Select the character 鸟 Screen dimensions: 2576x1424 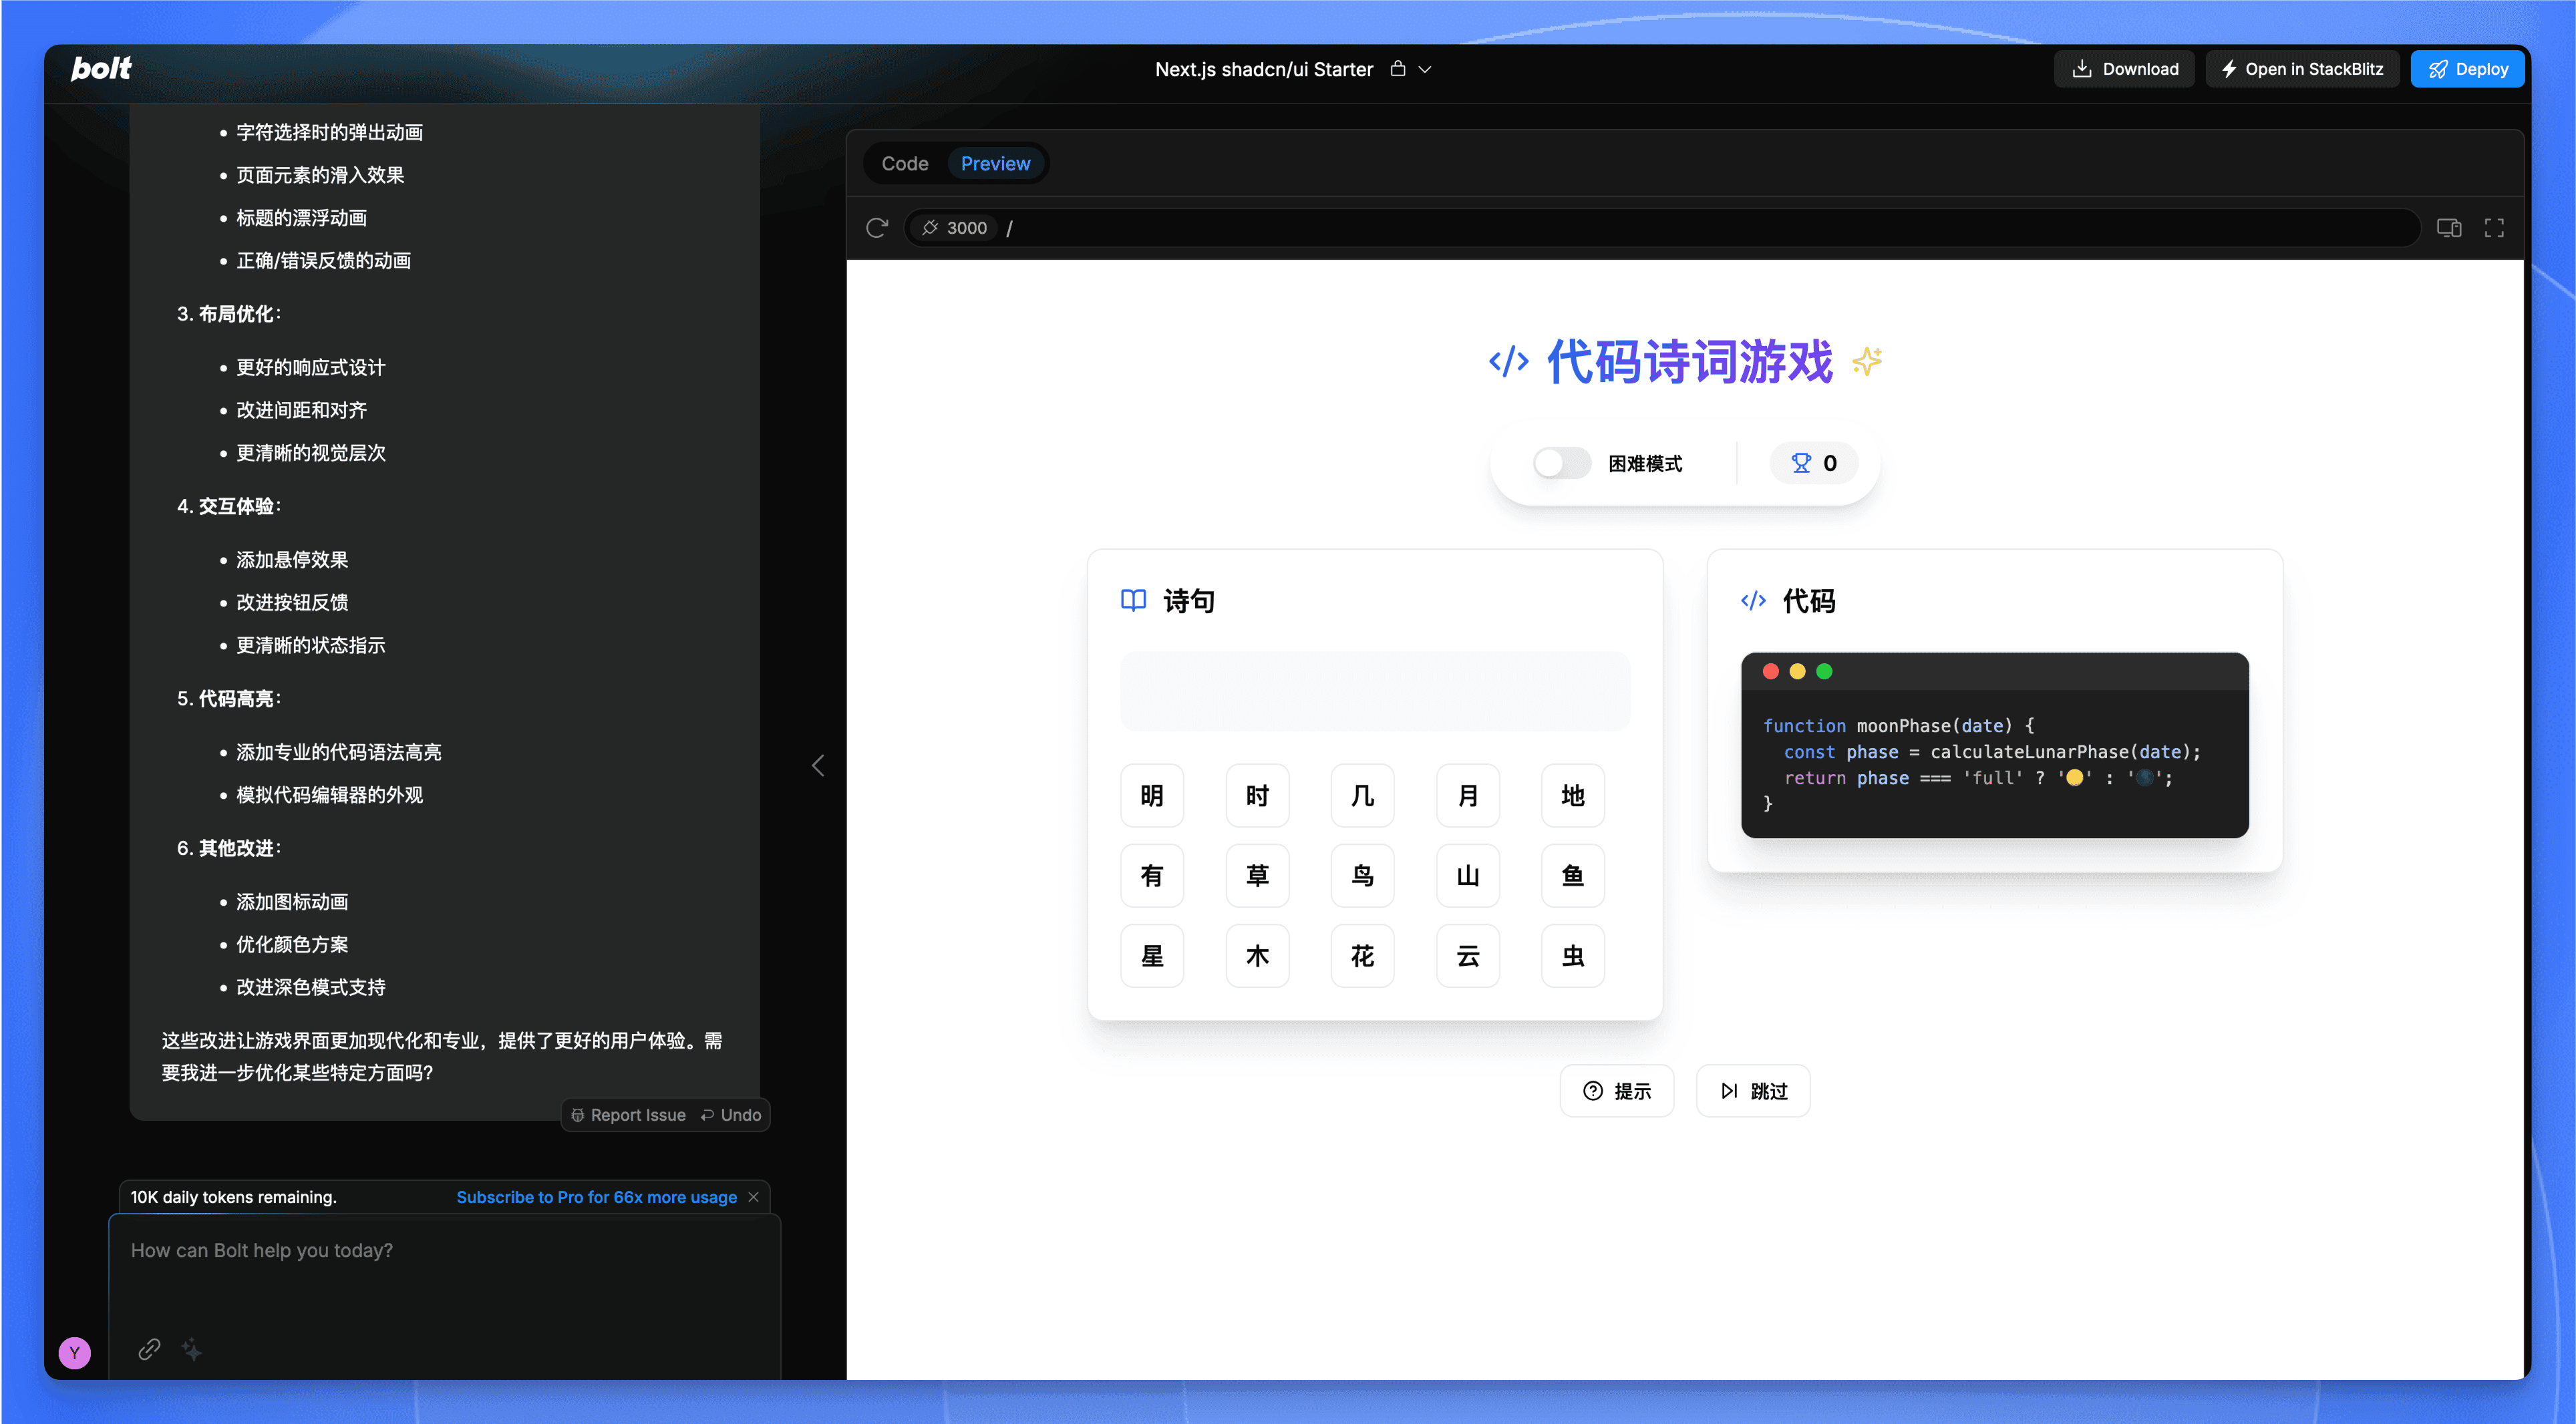point(1362,875)
